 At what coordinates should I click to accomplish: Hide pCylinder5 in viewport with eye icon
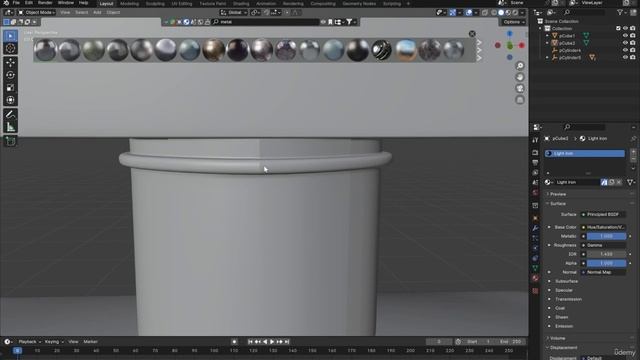(625, 58)
